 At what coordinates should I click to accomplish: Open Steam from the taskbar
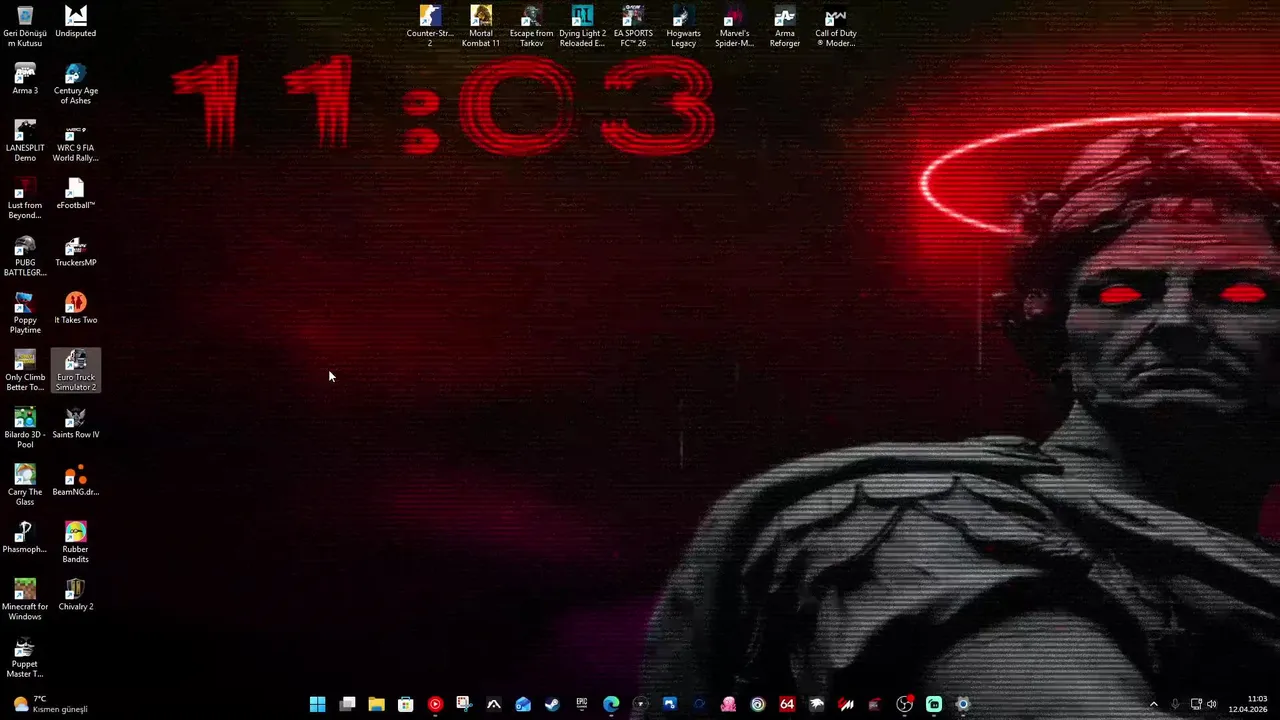click(552, 704)
